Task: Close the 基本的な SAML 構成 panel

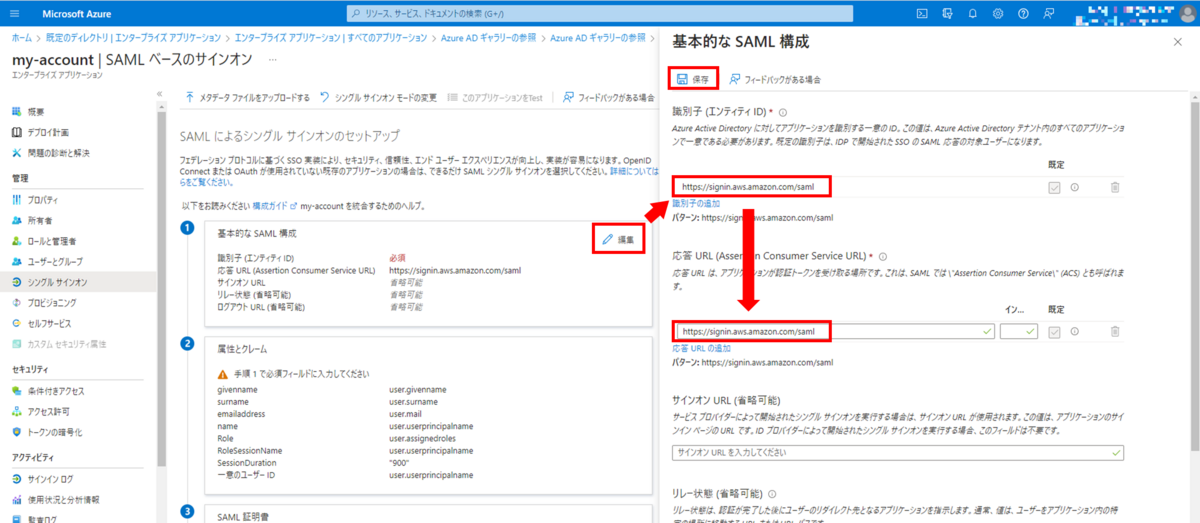Action: click(x=1176, y=42)
